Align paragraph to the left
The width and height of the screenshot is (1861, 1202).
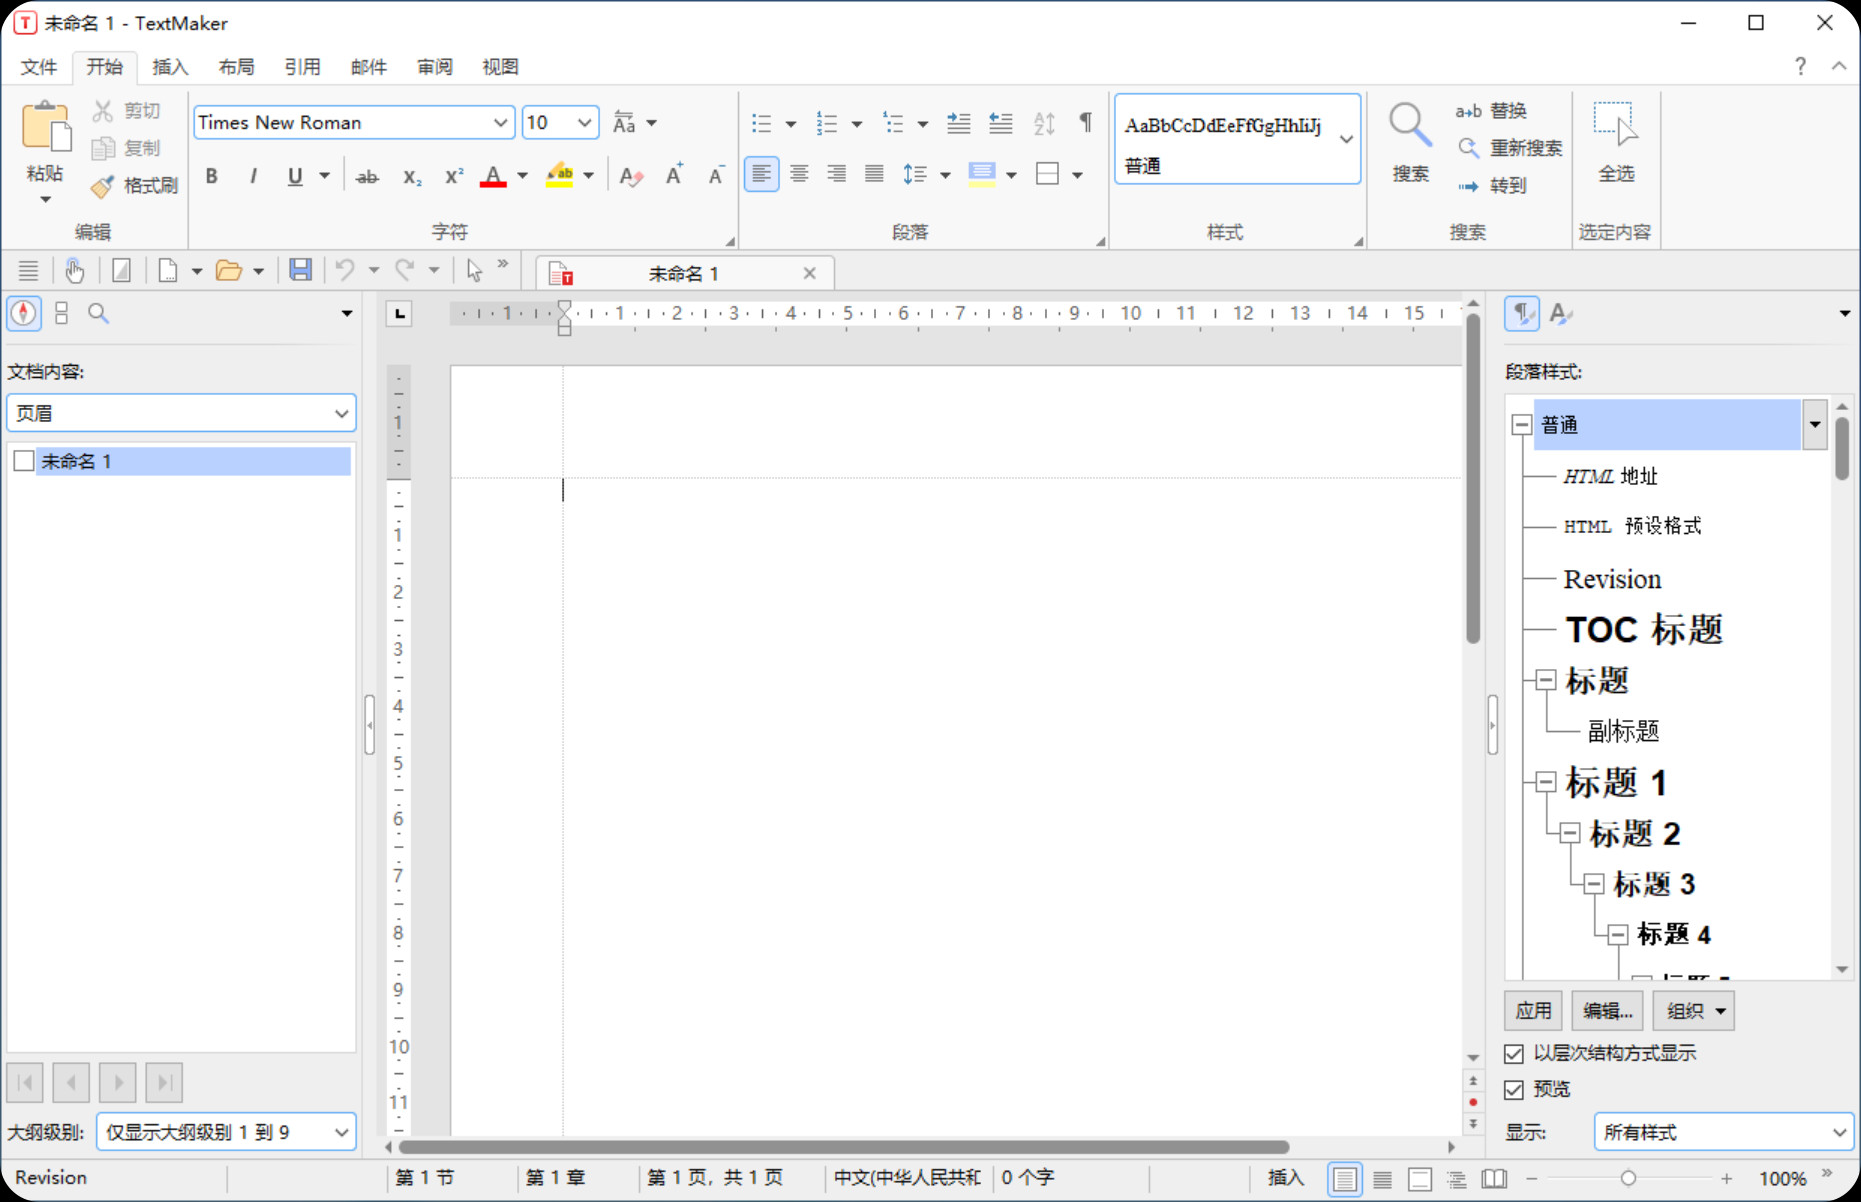point(761,174)
